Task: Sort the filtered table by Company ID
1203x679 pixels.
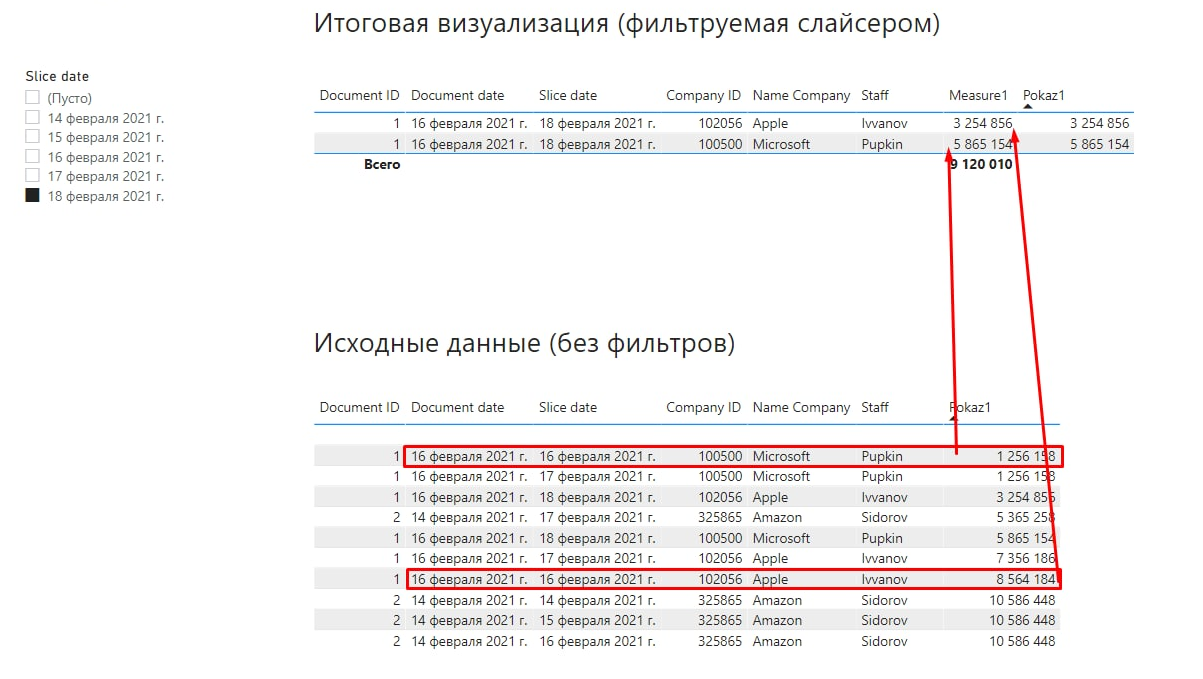Action: point(704,96)
